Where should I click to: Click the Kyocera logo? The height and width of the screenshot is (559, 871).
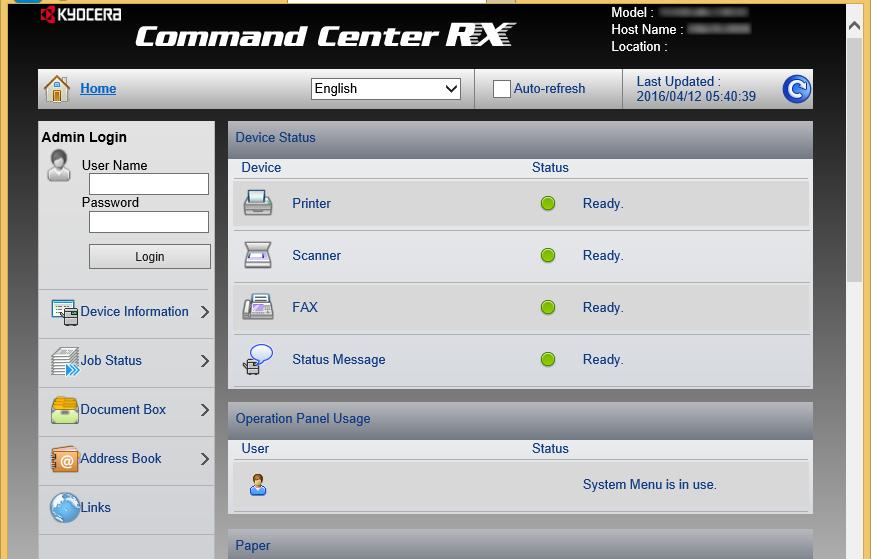(81, 14)
